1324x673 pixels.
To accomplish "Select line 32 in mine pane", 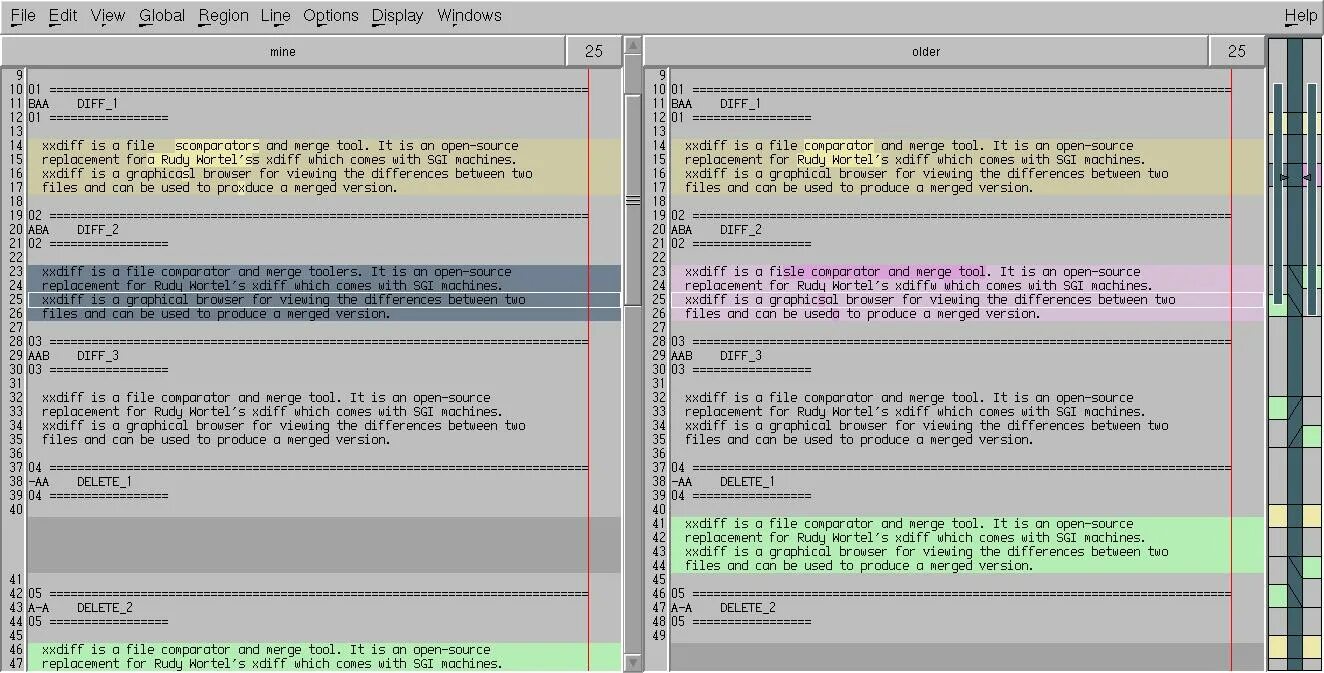I will [x=324, y=398].
